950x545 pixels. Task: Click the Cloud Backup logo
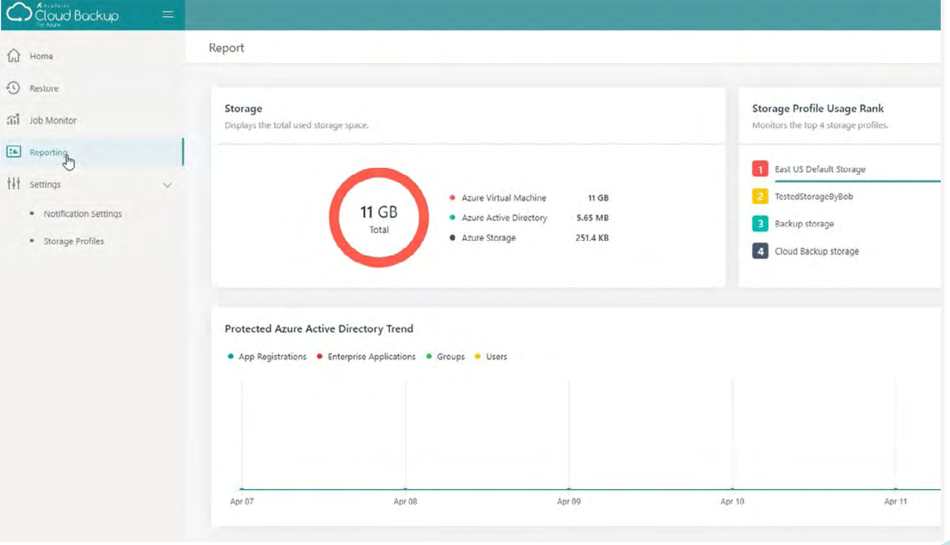[62, 14]
